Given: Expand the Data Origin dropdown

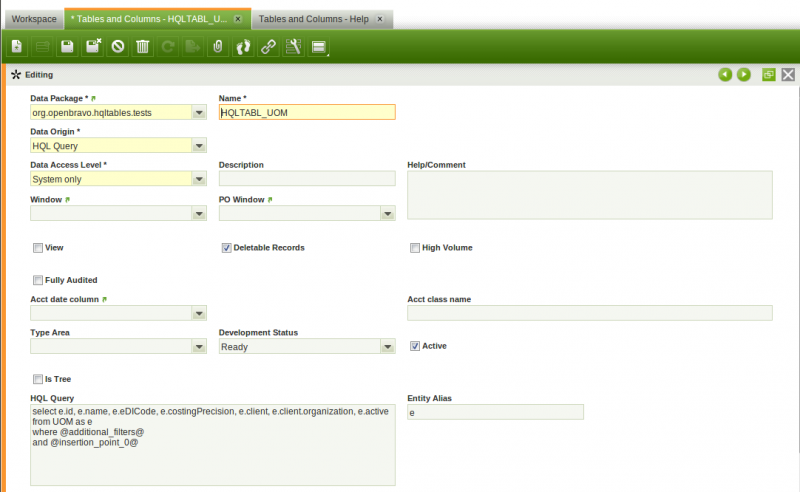Looking at the screenshot, I should click(199, 146).
